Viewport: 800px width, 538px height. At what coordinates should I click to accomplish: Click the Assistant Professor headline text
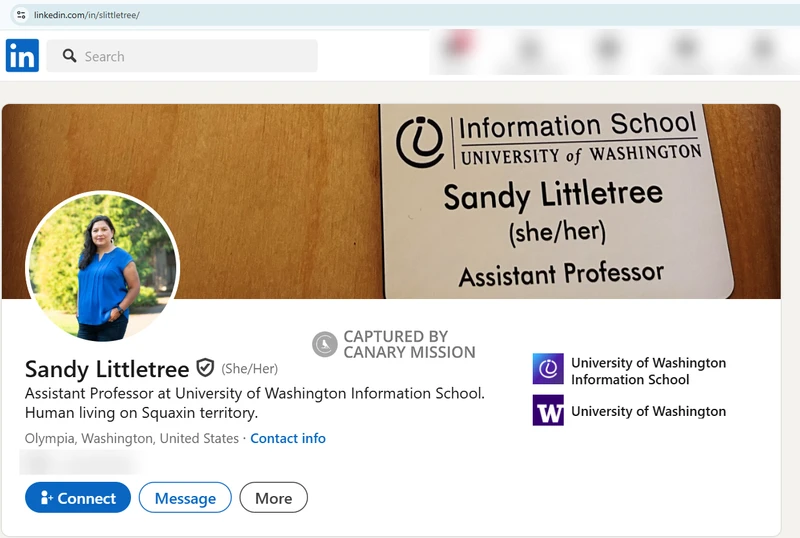[255, 393]
